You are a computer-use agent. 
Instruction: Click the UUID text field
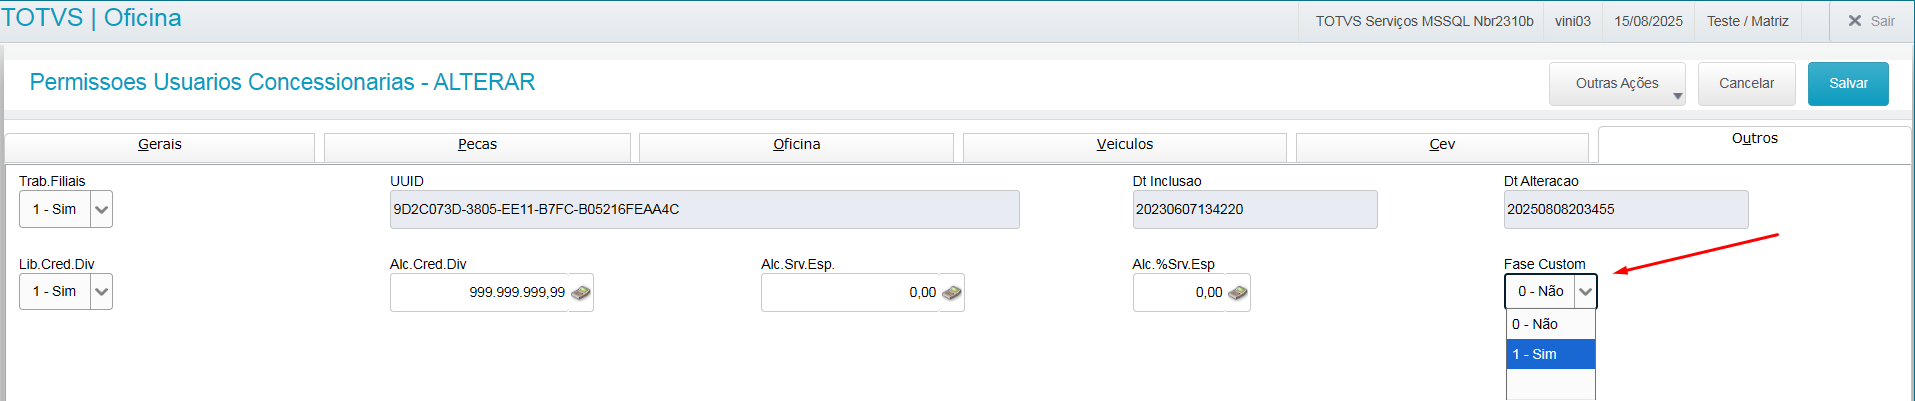(x=704, y=210)
